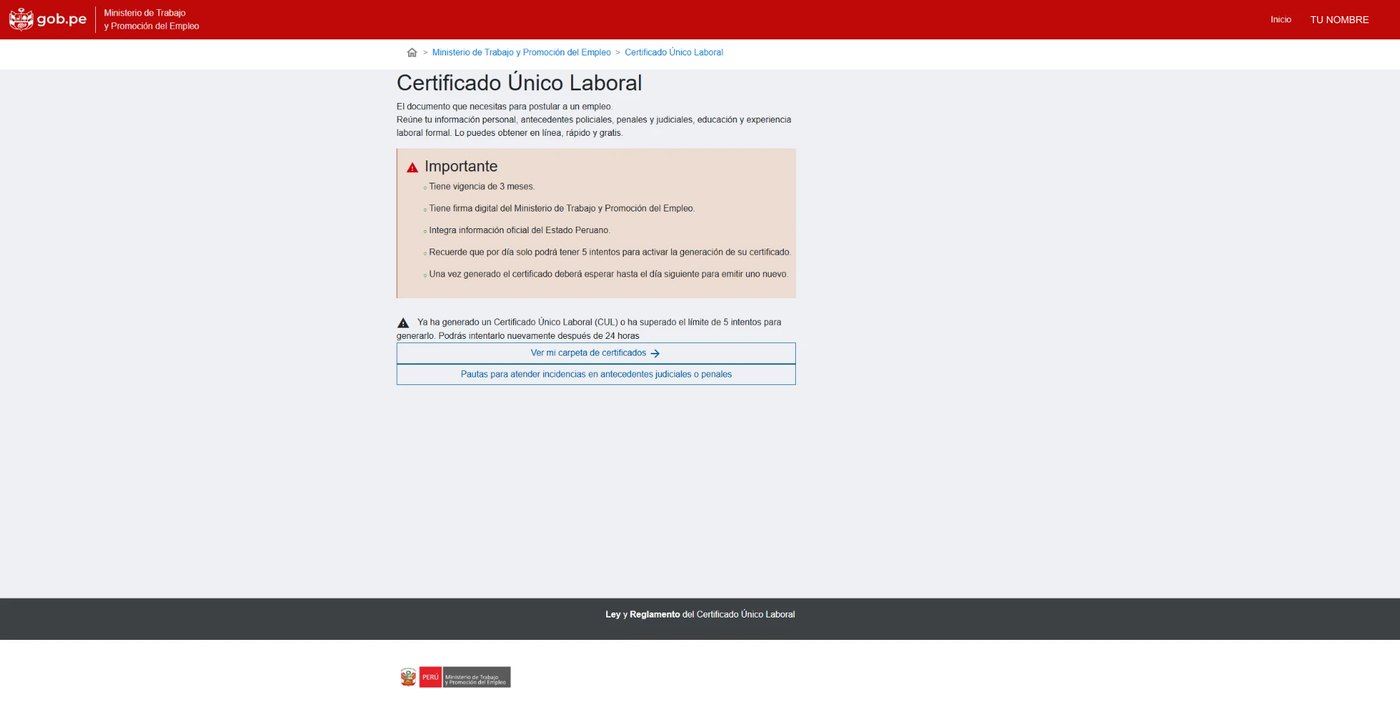The image size is (1400, 705).
Task: Open the Ley link in the footer
Action: pyautogui.click(x=613, y=614)
